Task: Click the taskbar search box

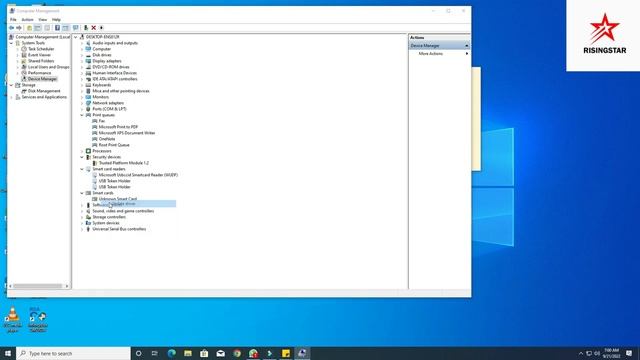Action: pos(73,353)
